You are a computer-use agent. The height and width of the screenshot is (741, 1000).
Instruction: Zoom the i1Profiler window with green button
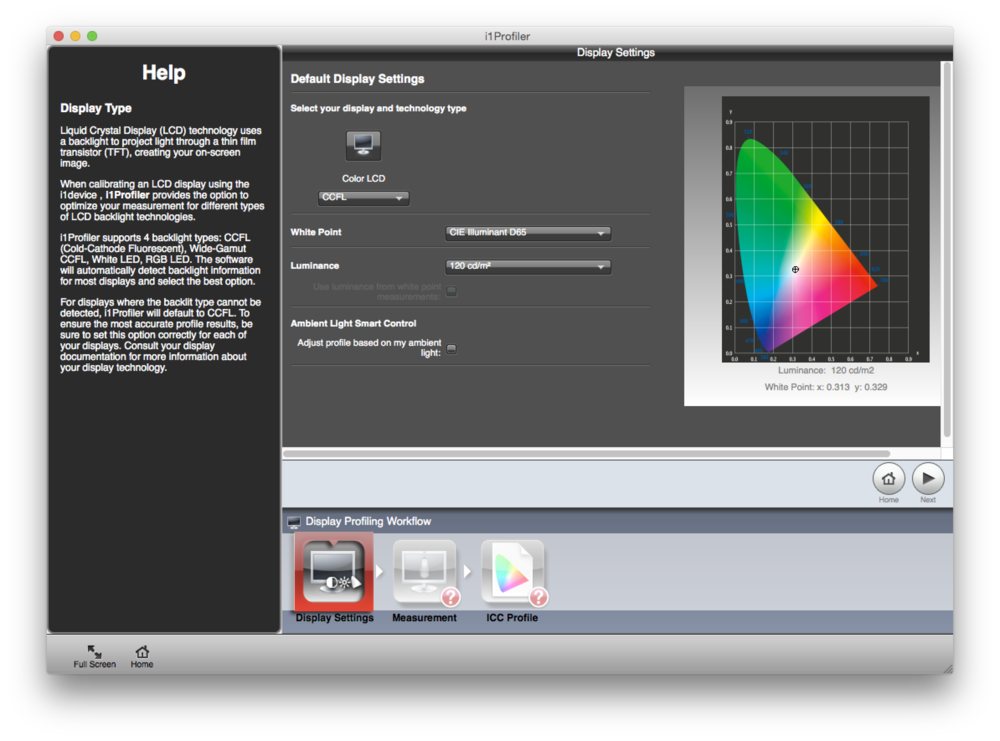(92, 36)
